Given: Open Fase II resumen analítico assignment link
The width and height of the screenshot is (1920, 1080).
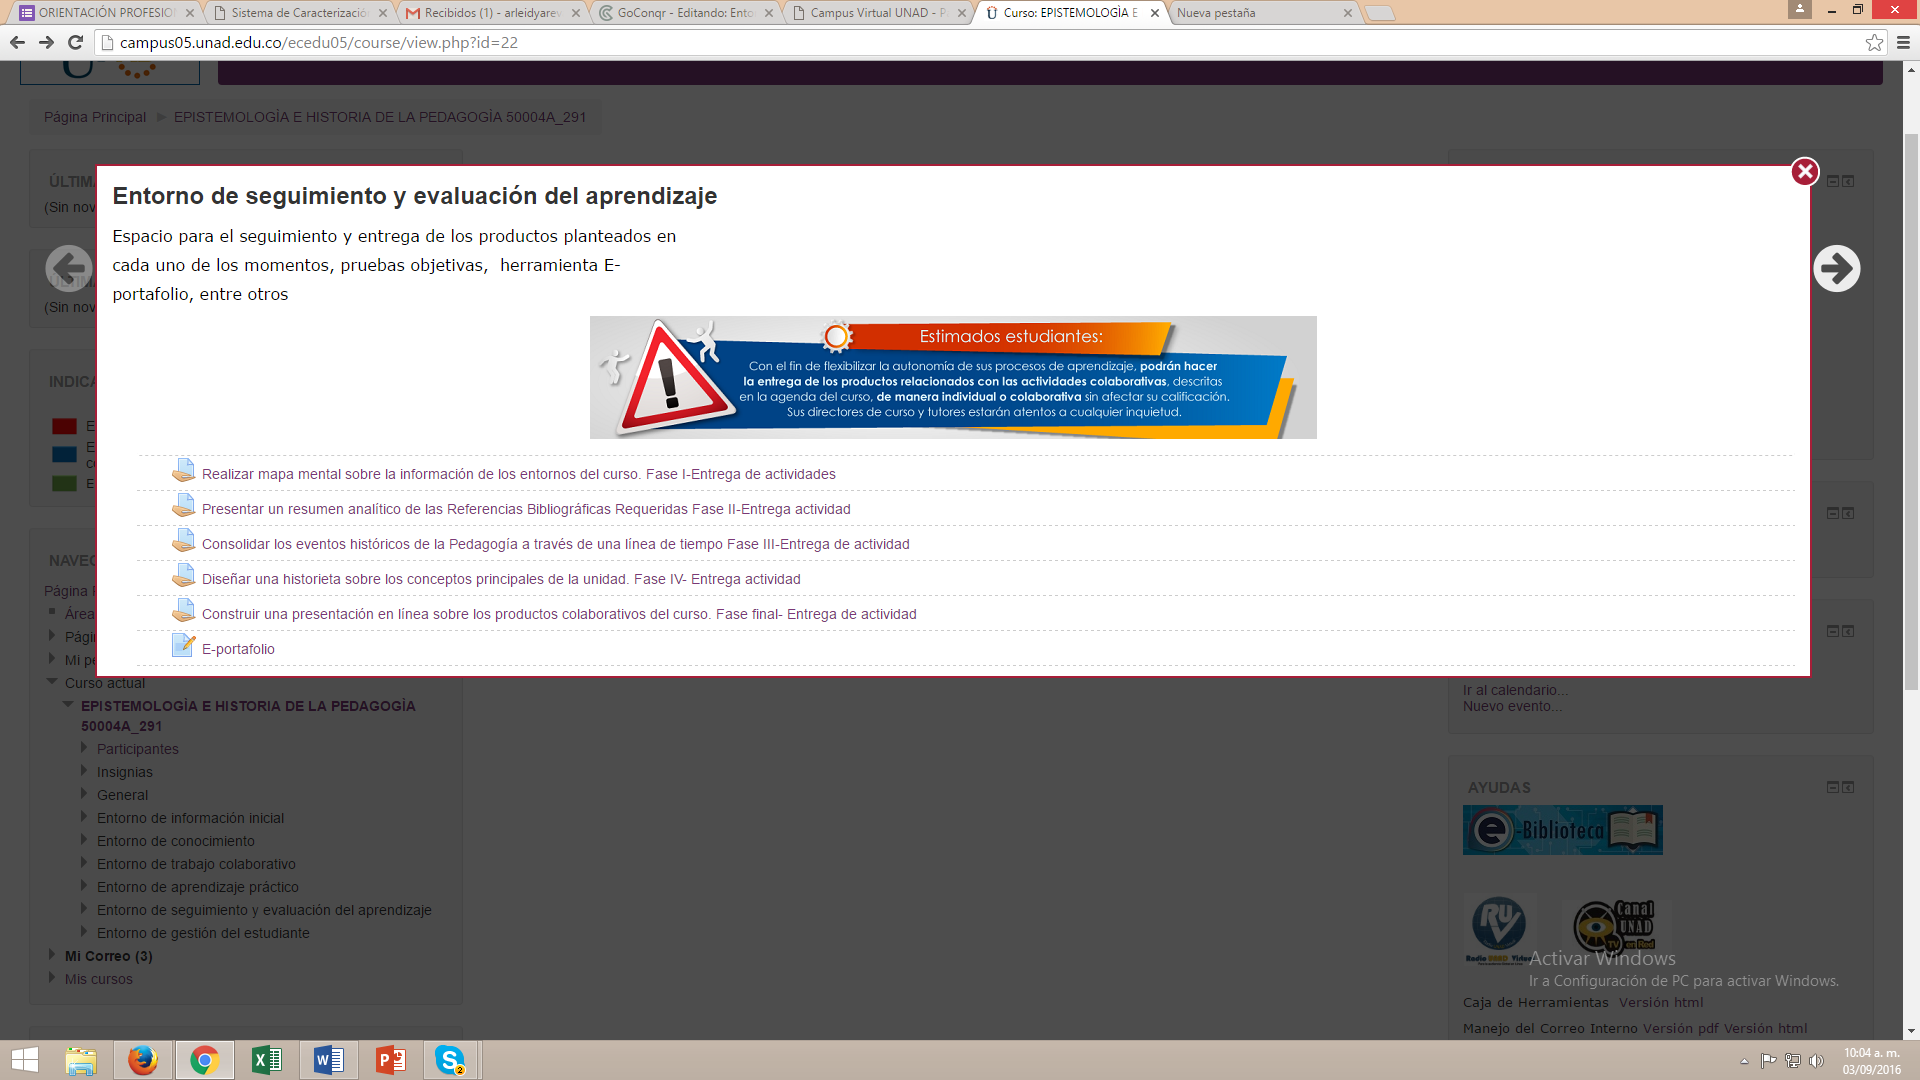Looking at the screenshot, I should (526, 509).
